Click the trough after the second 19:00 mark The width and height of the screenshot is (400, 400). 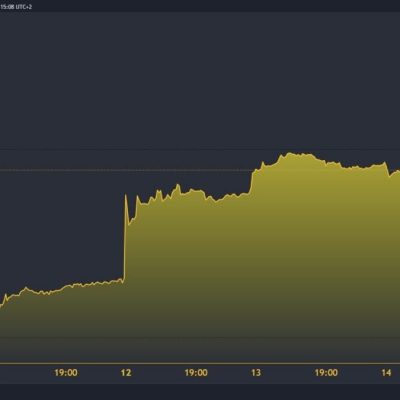(x=216, y=201)
